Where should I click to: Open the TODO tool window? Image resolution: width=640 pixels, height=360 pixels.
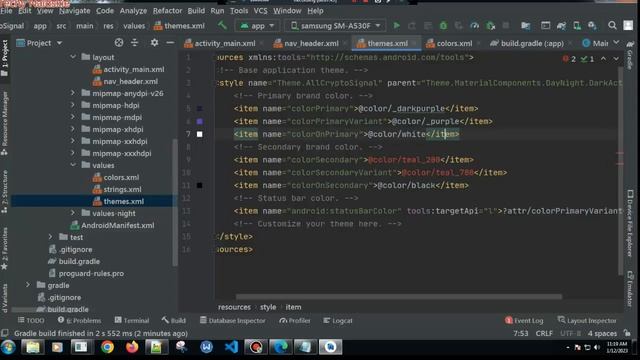tap(31, 320)
